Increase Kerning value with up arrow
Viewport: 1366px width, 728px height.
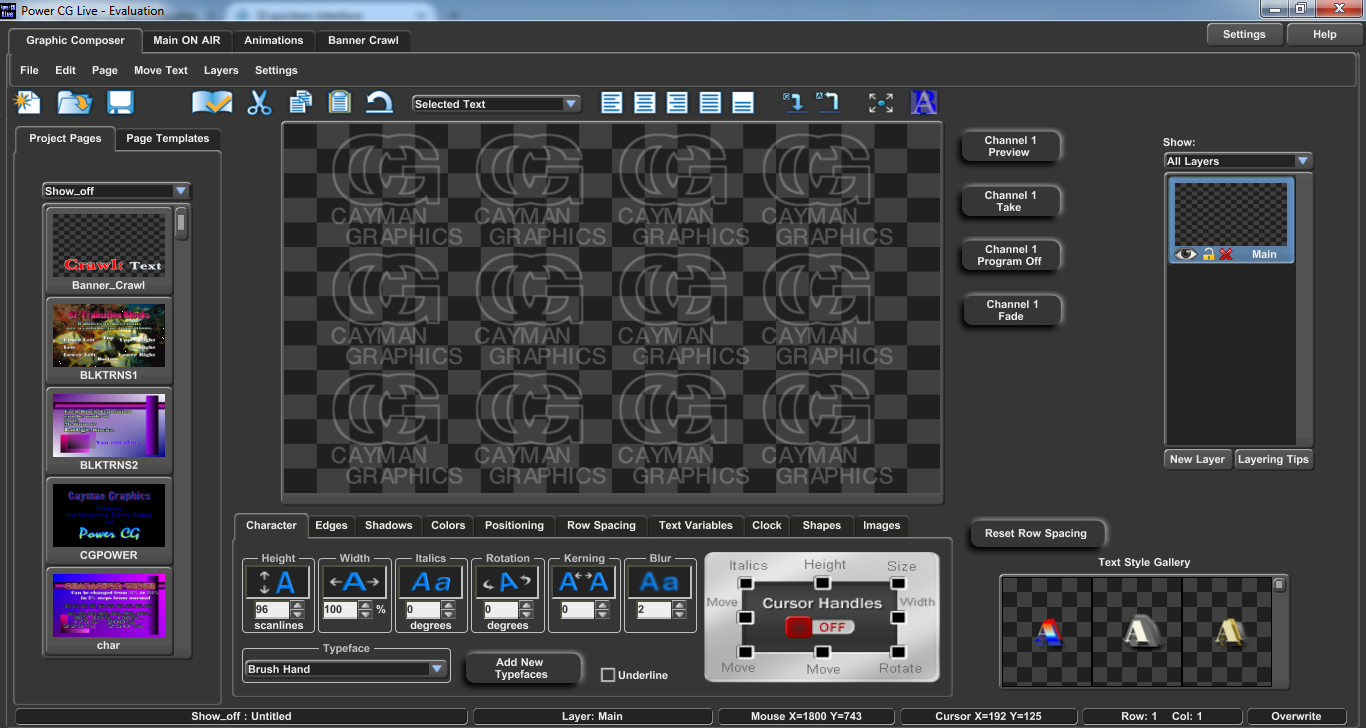coord(603,605)
